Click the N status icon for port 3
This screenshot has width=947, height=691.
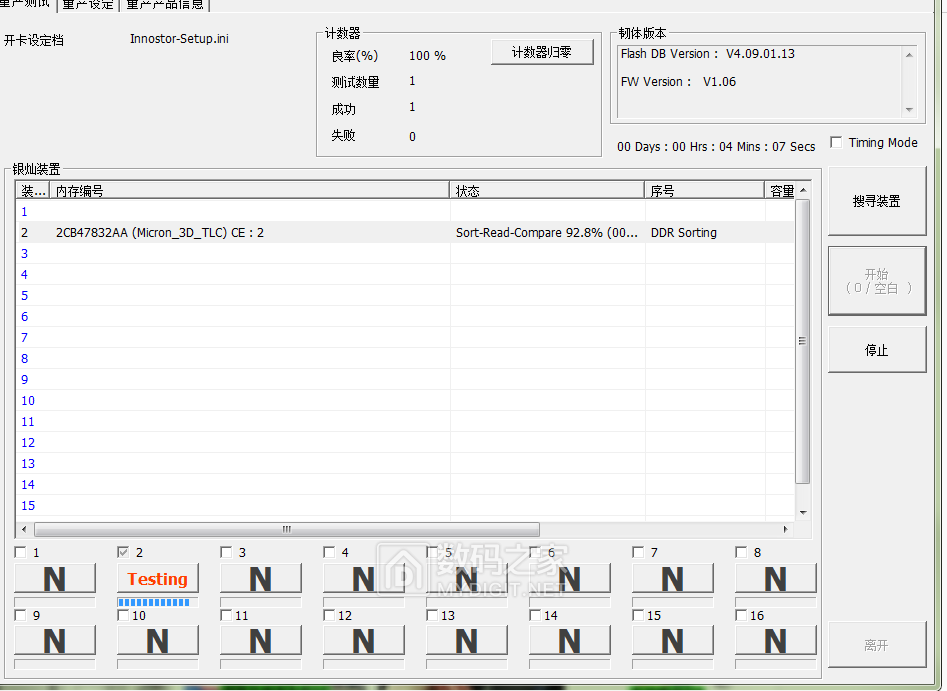pos(260,579)
